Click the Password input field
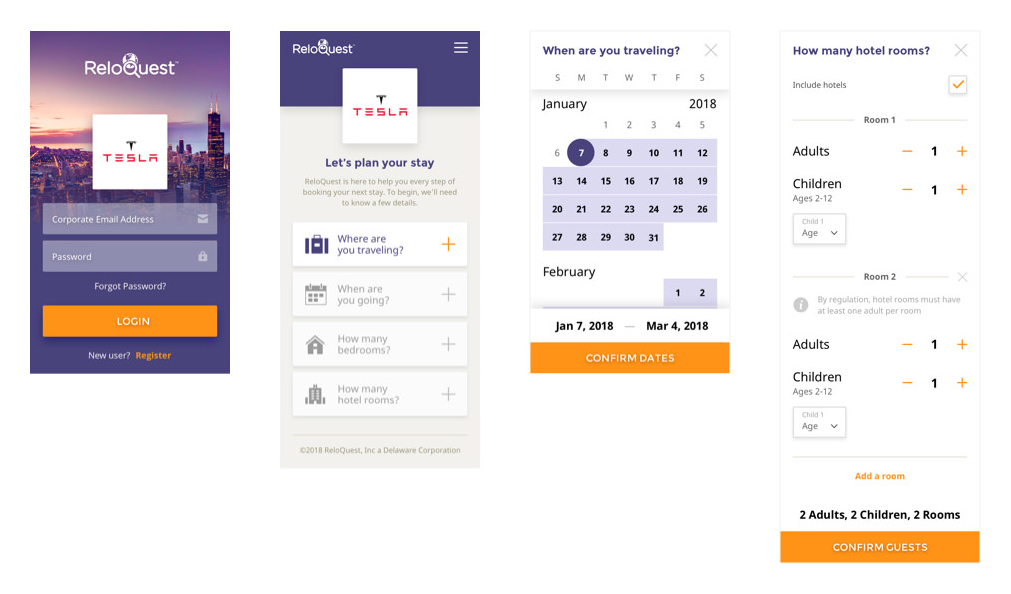This screenshot has width=1011, height=594. click(120, 256)
